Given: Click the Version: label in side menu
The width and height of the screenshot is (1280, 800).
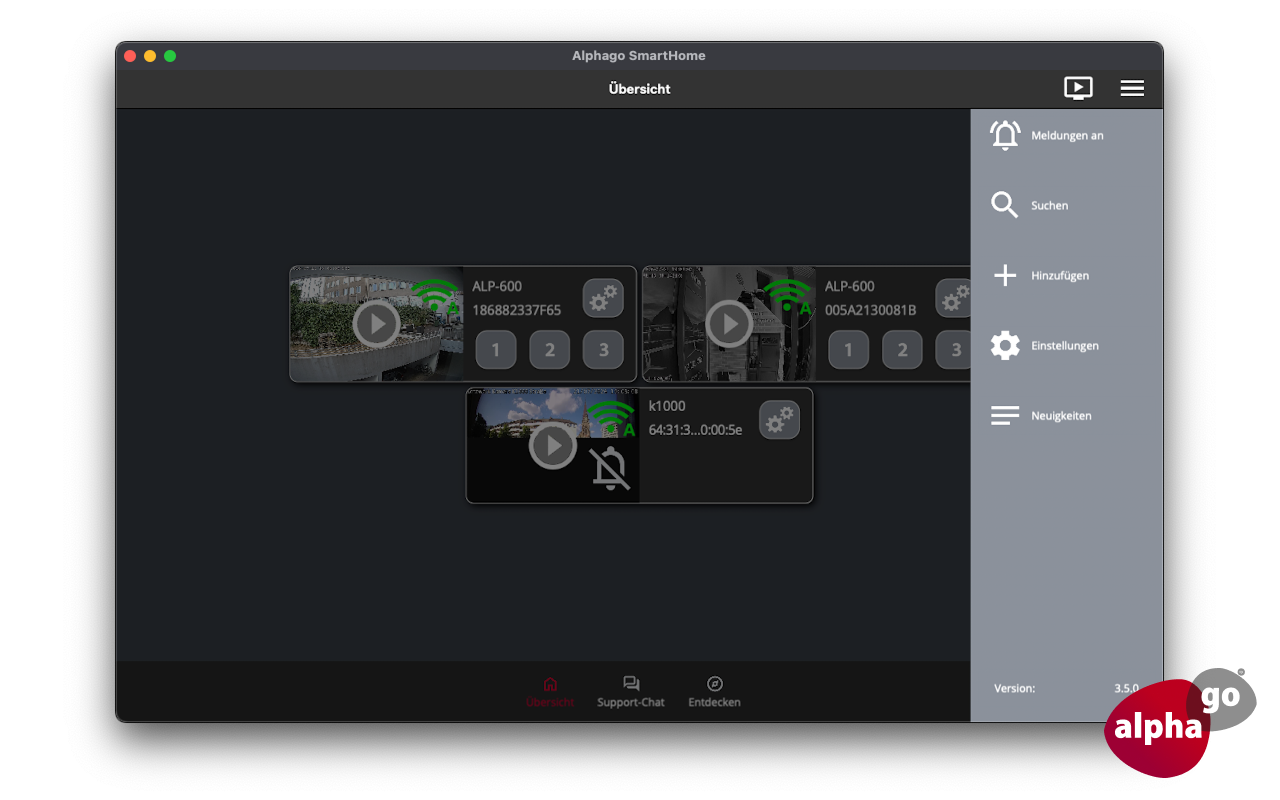Looking at the screenshot, I should click(x=1015, y=688).
